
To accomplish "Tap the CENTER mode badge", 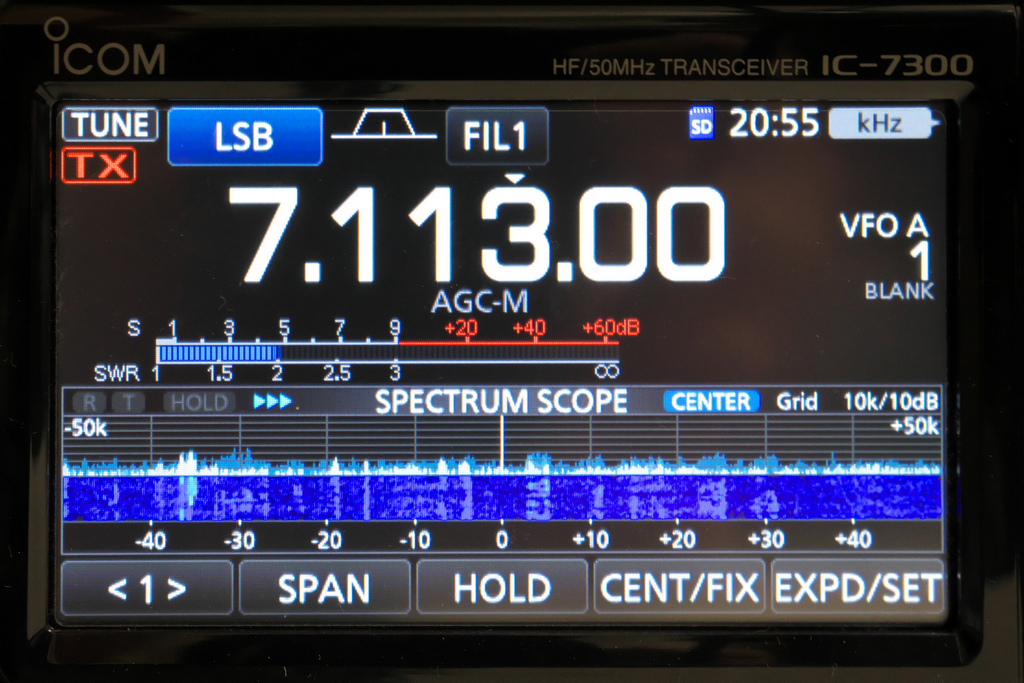I will 711,402.
